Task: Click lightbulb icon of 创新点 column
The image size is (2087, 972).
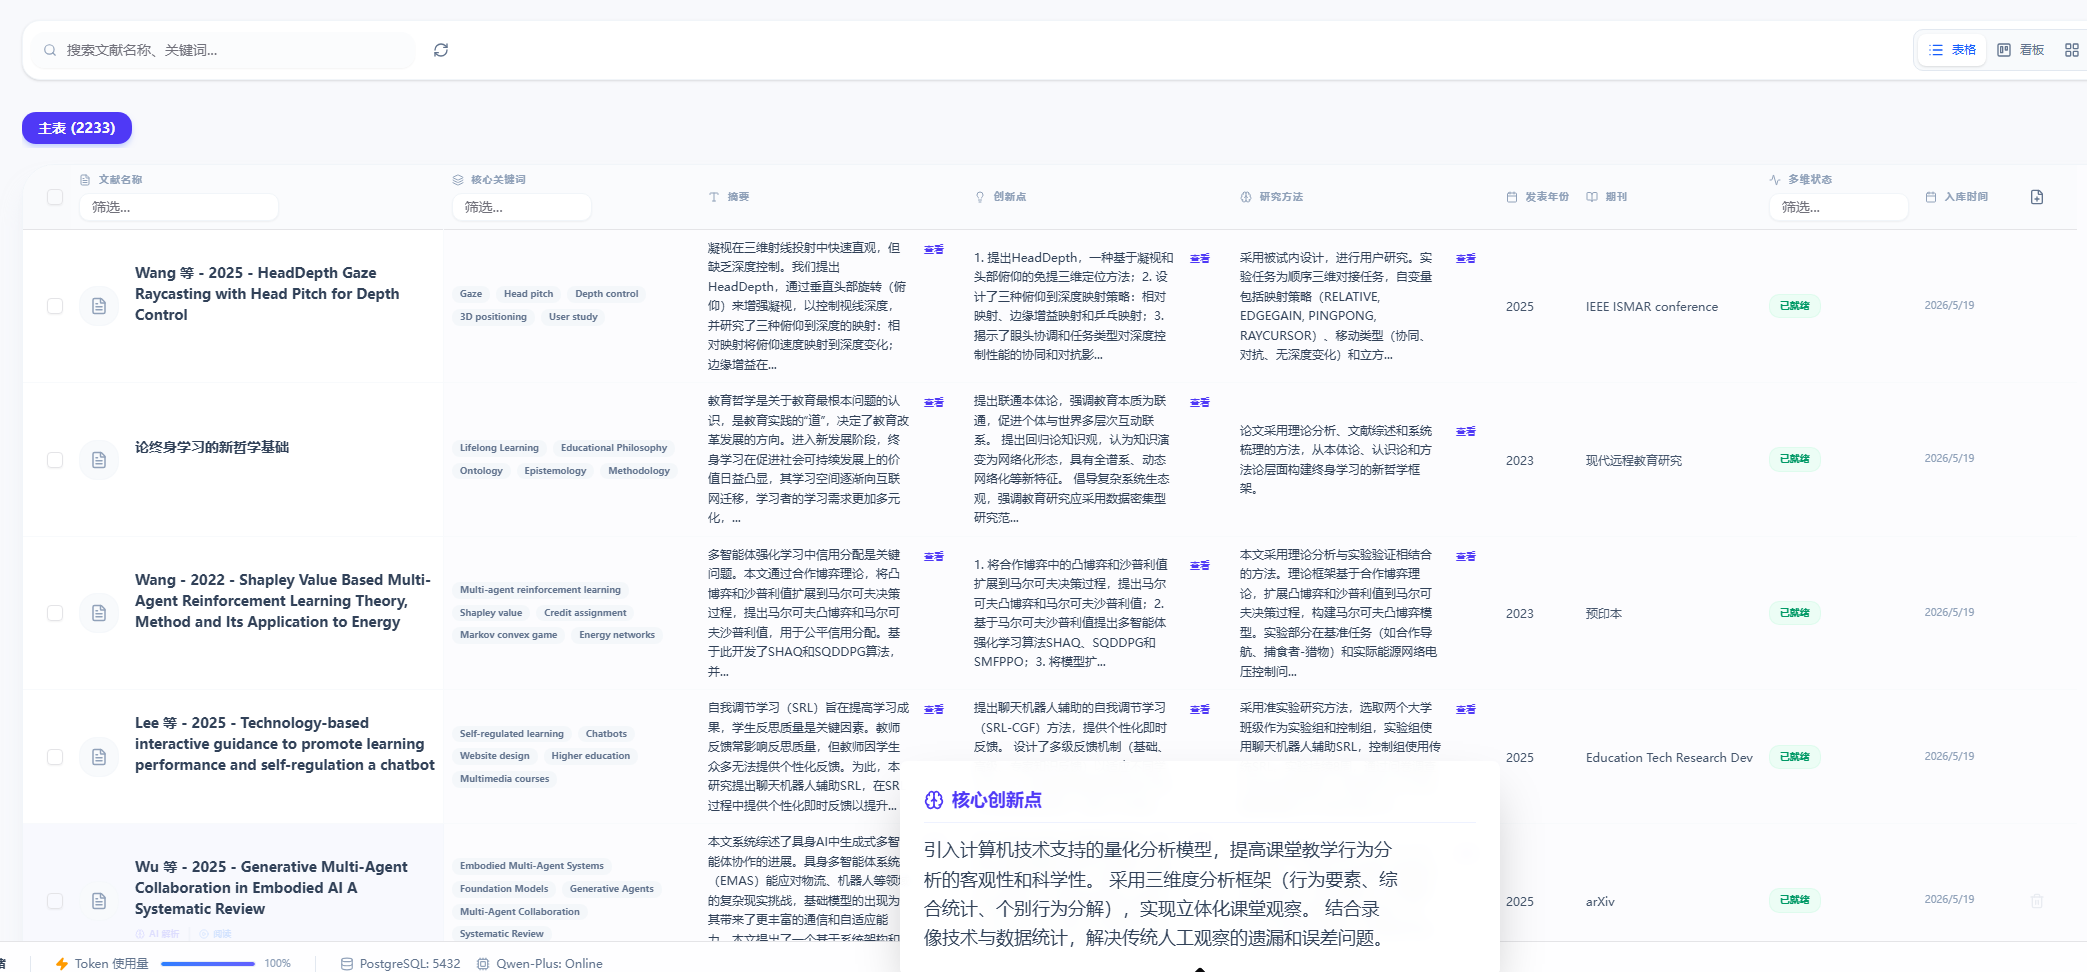Action: click(x=980, y=197)
